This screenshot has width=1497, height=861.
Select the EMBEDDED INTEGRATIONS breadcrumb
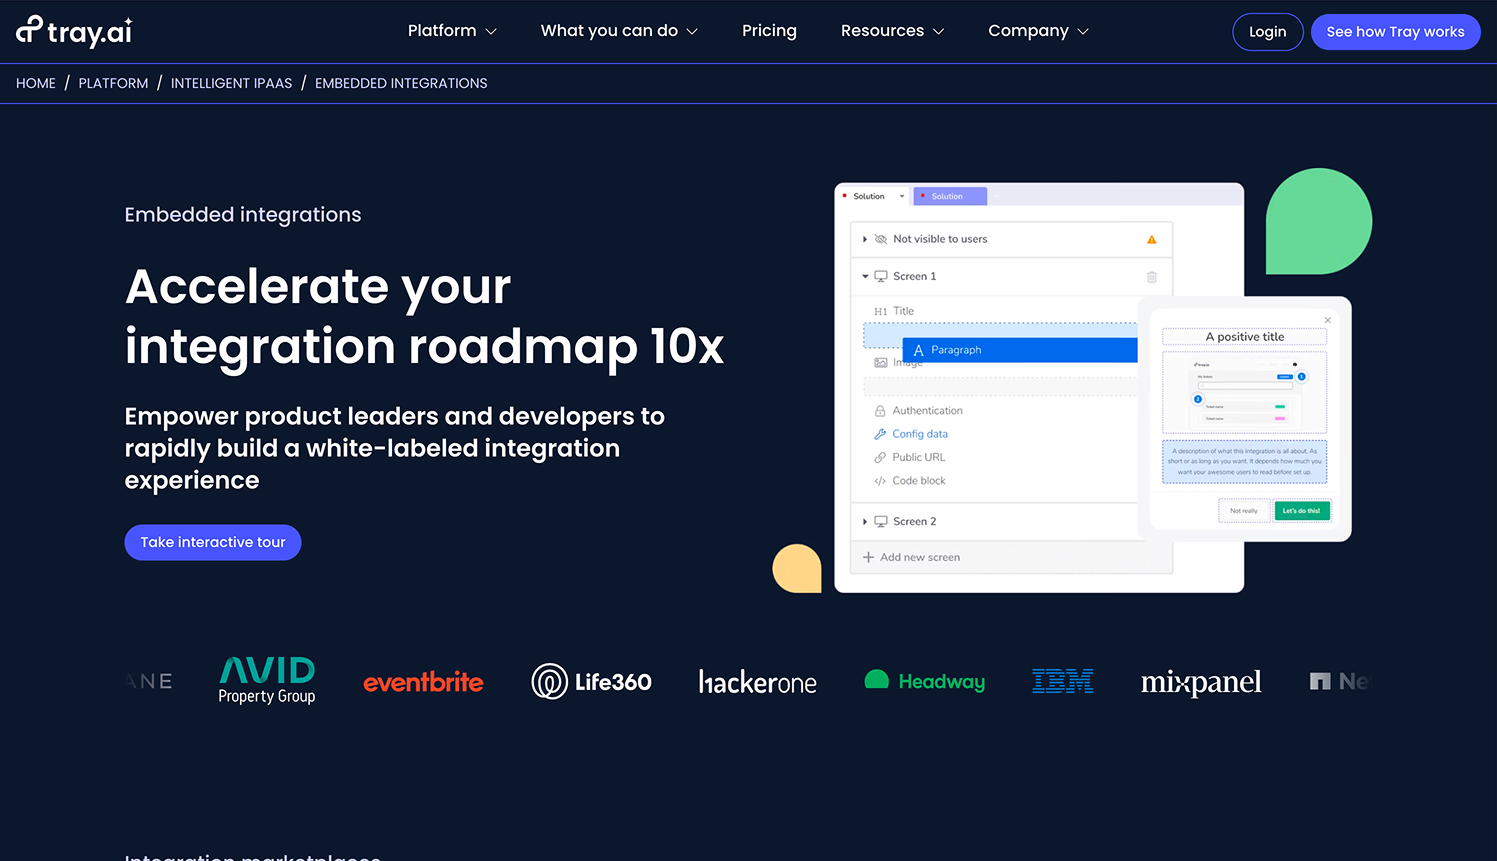[401, 83]
